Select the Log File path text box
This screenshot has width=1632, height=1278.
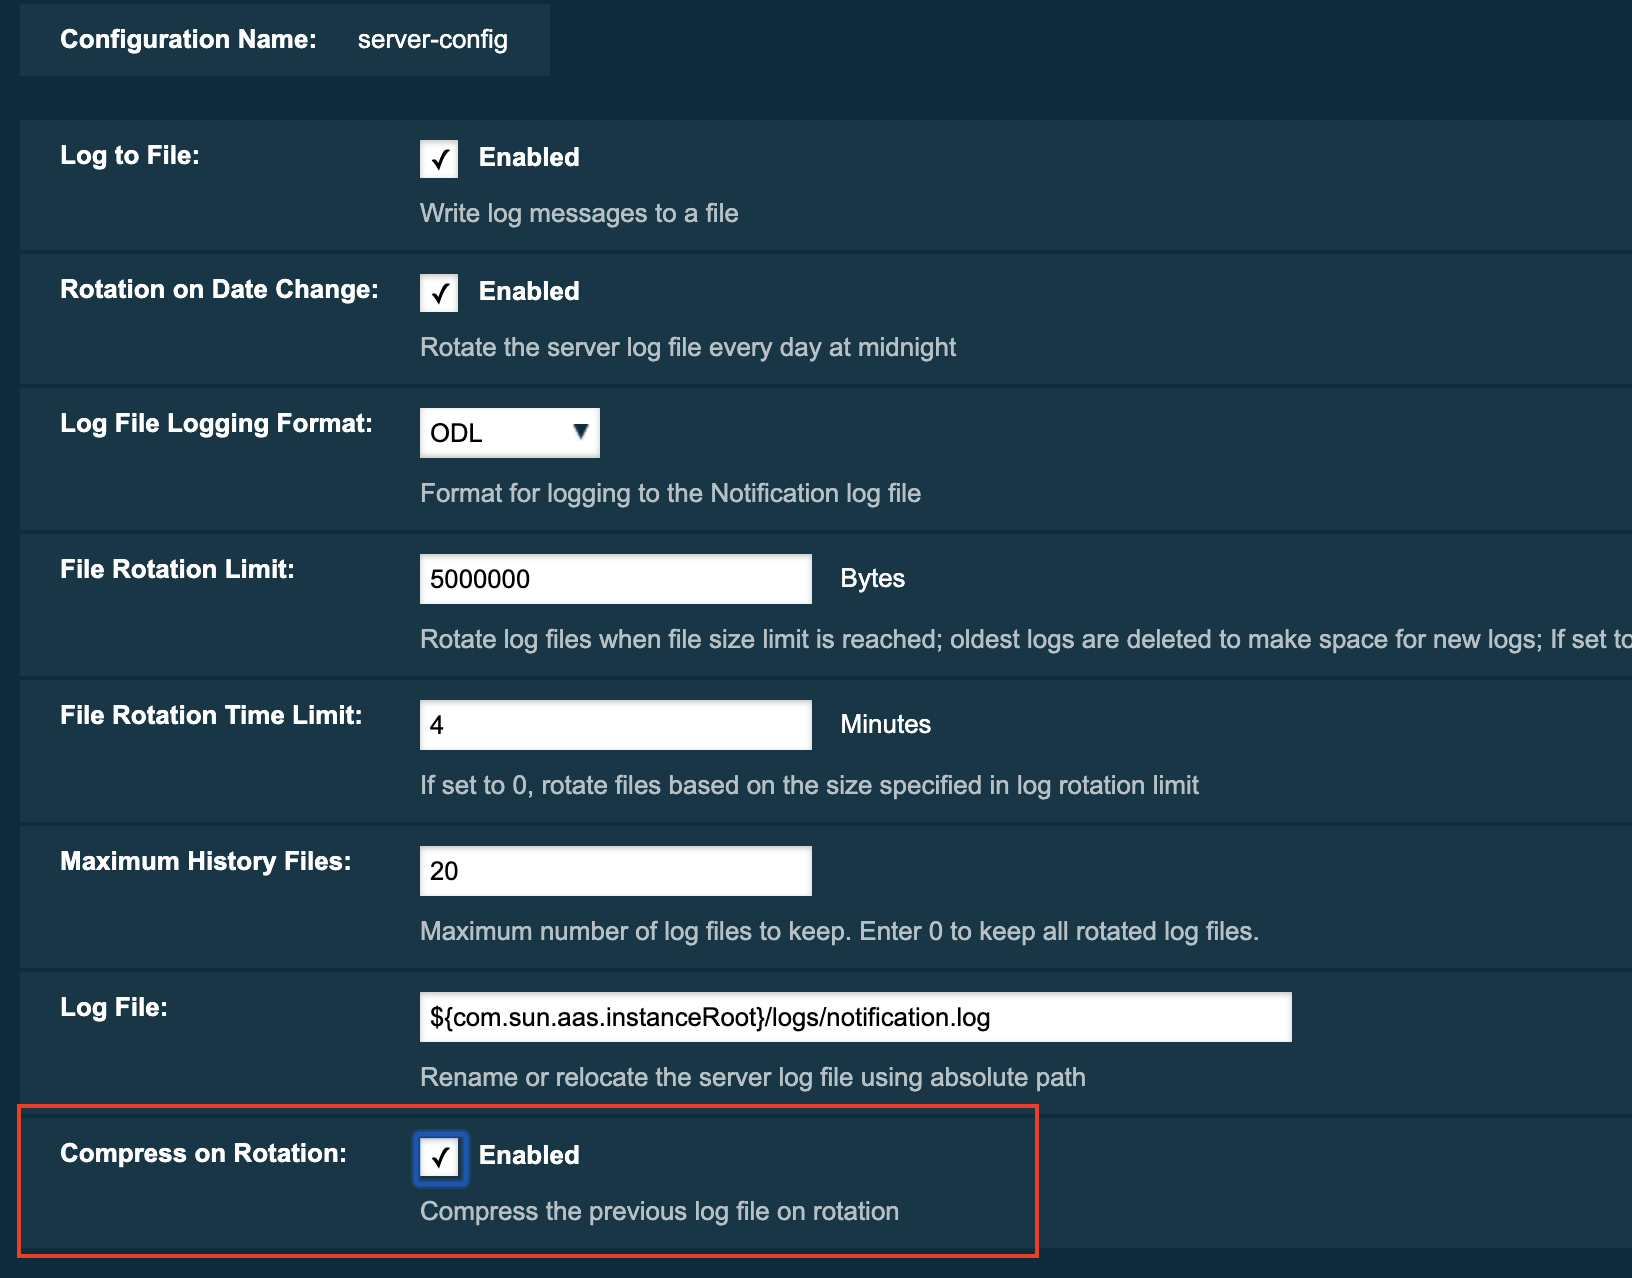855,1017
